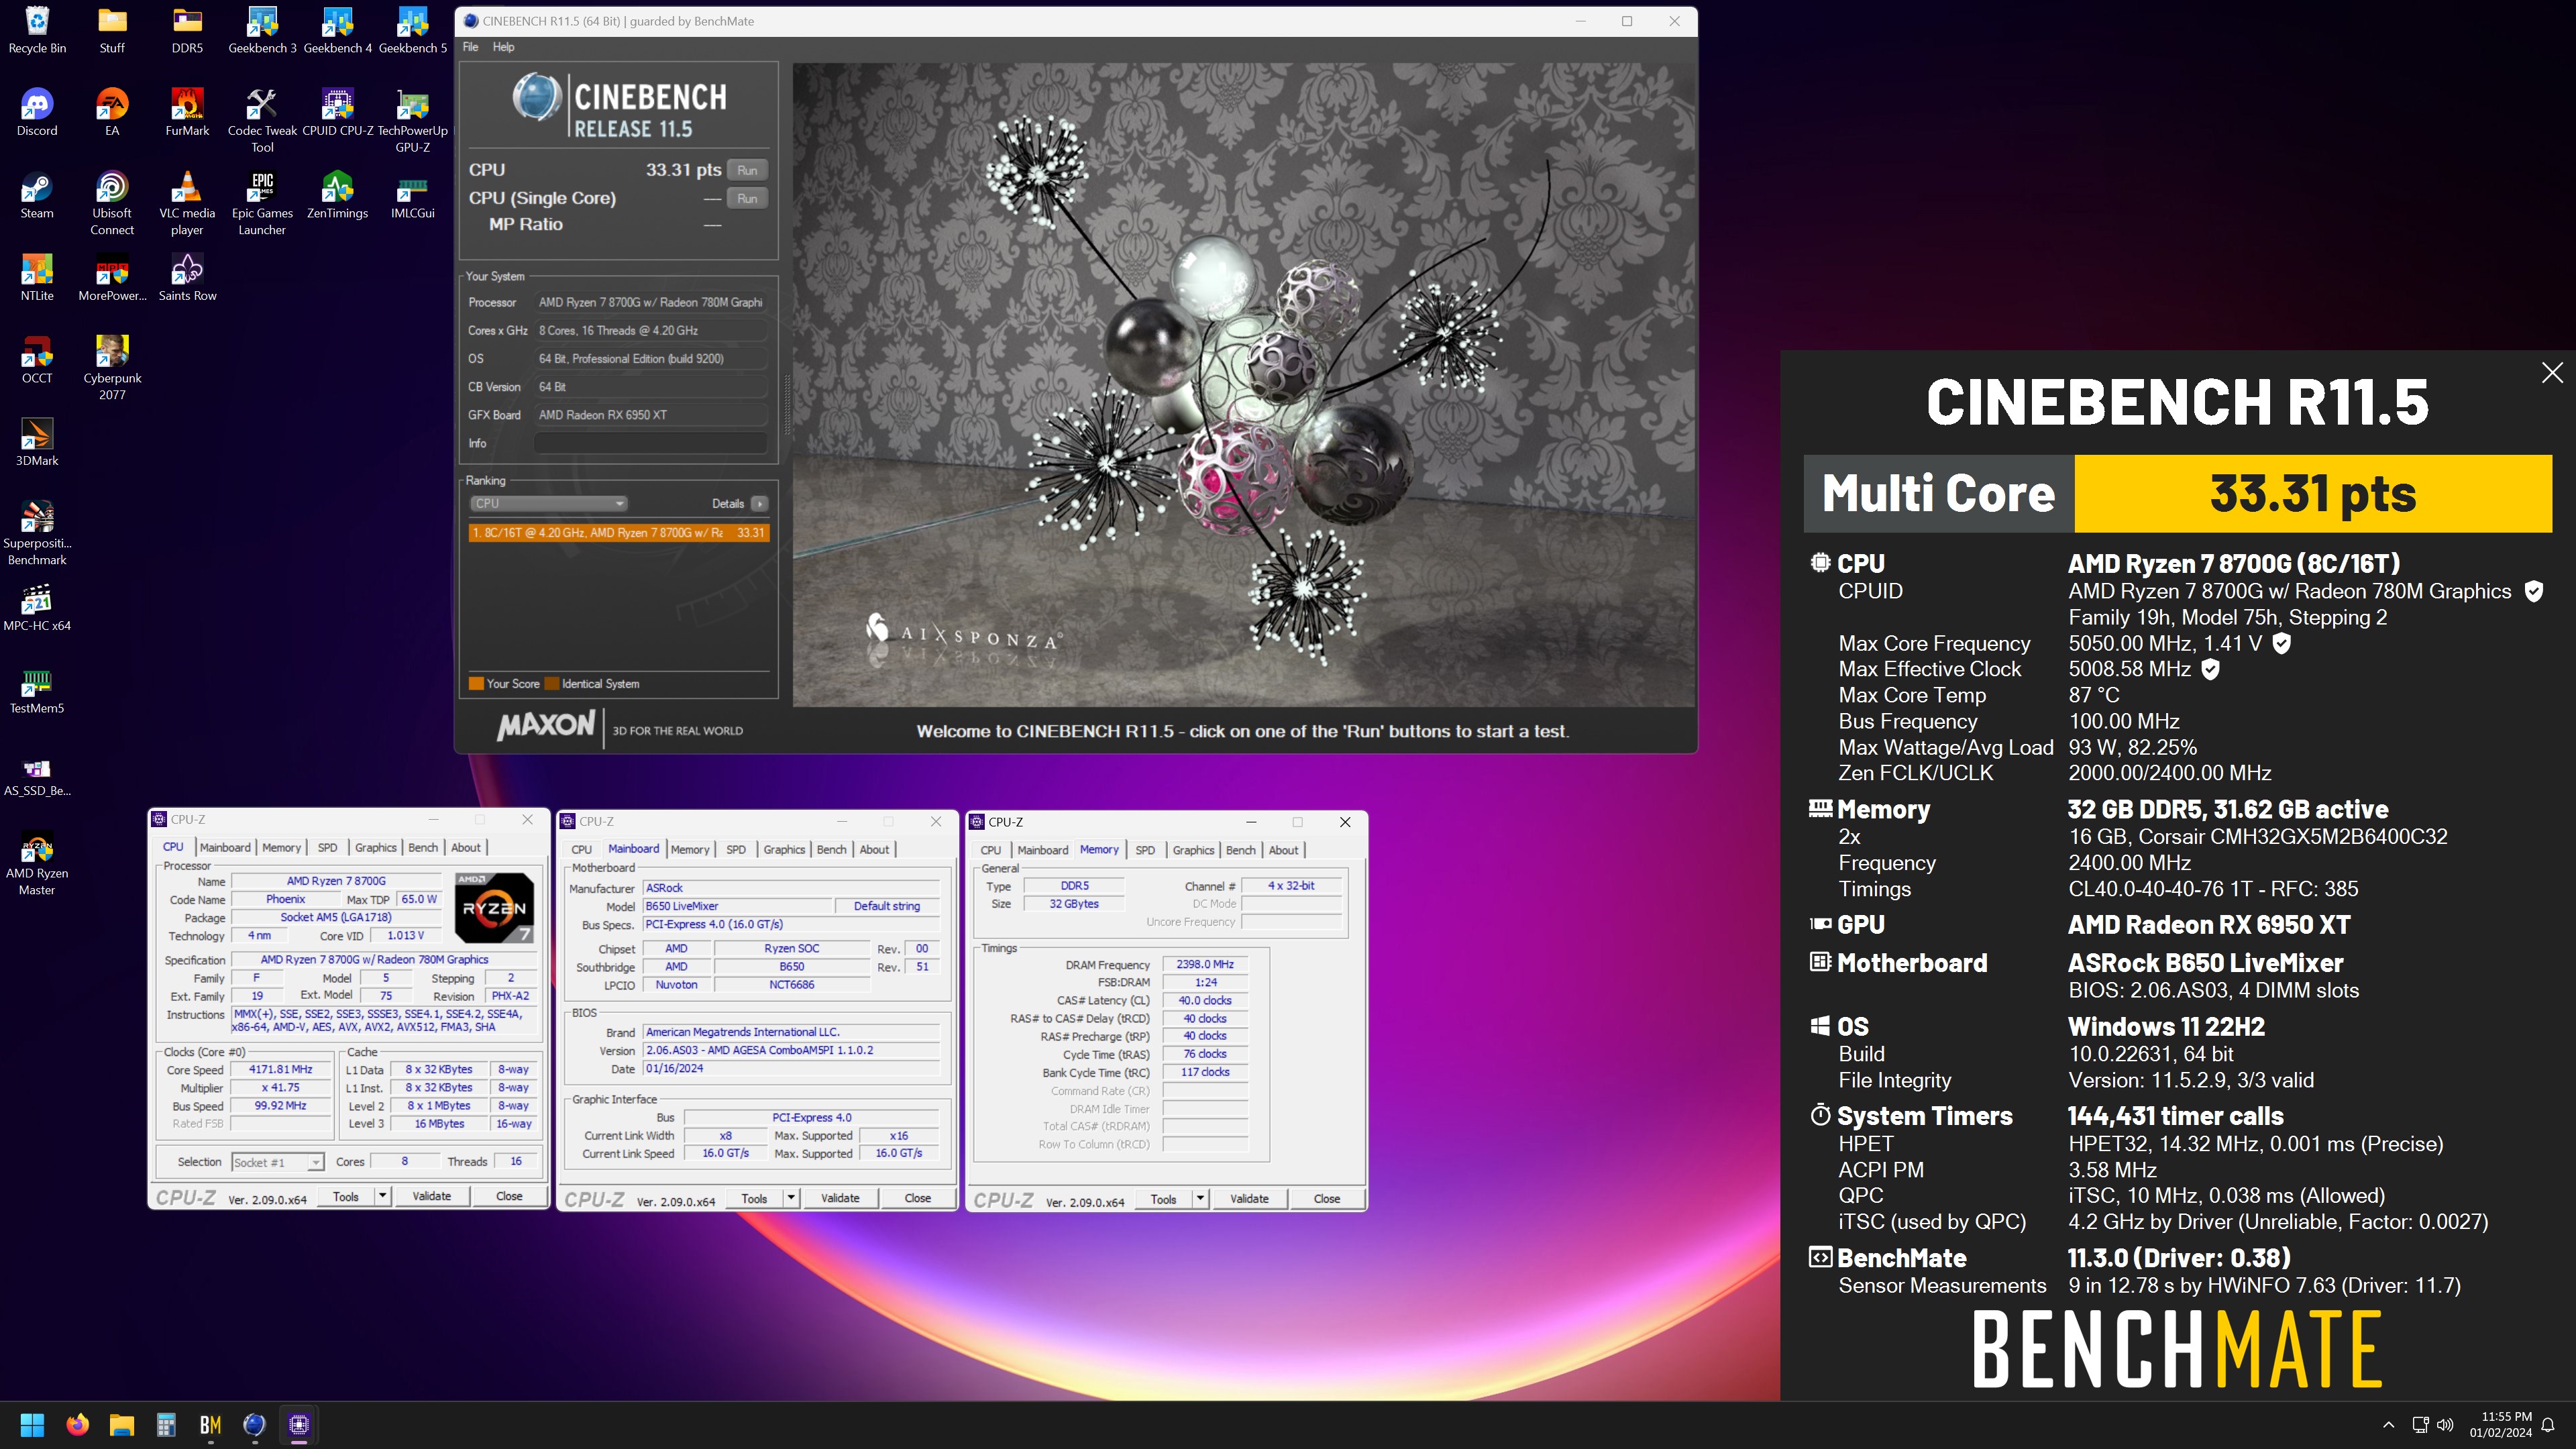Image resolution: width=2576 pixels, height=1449 pixels.
Task: Open the Ranking CPU dropdown
Action: click(x=548, y=503)
